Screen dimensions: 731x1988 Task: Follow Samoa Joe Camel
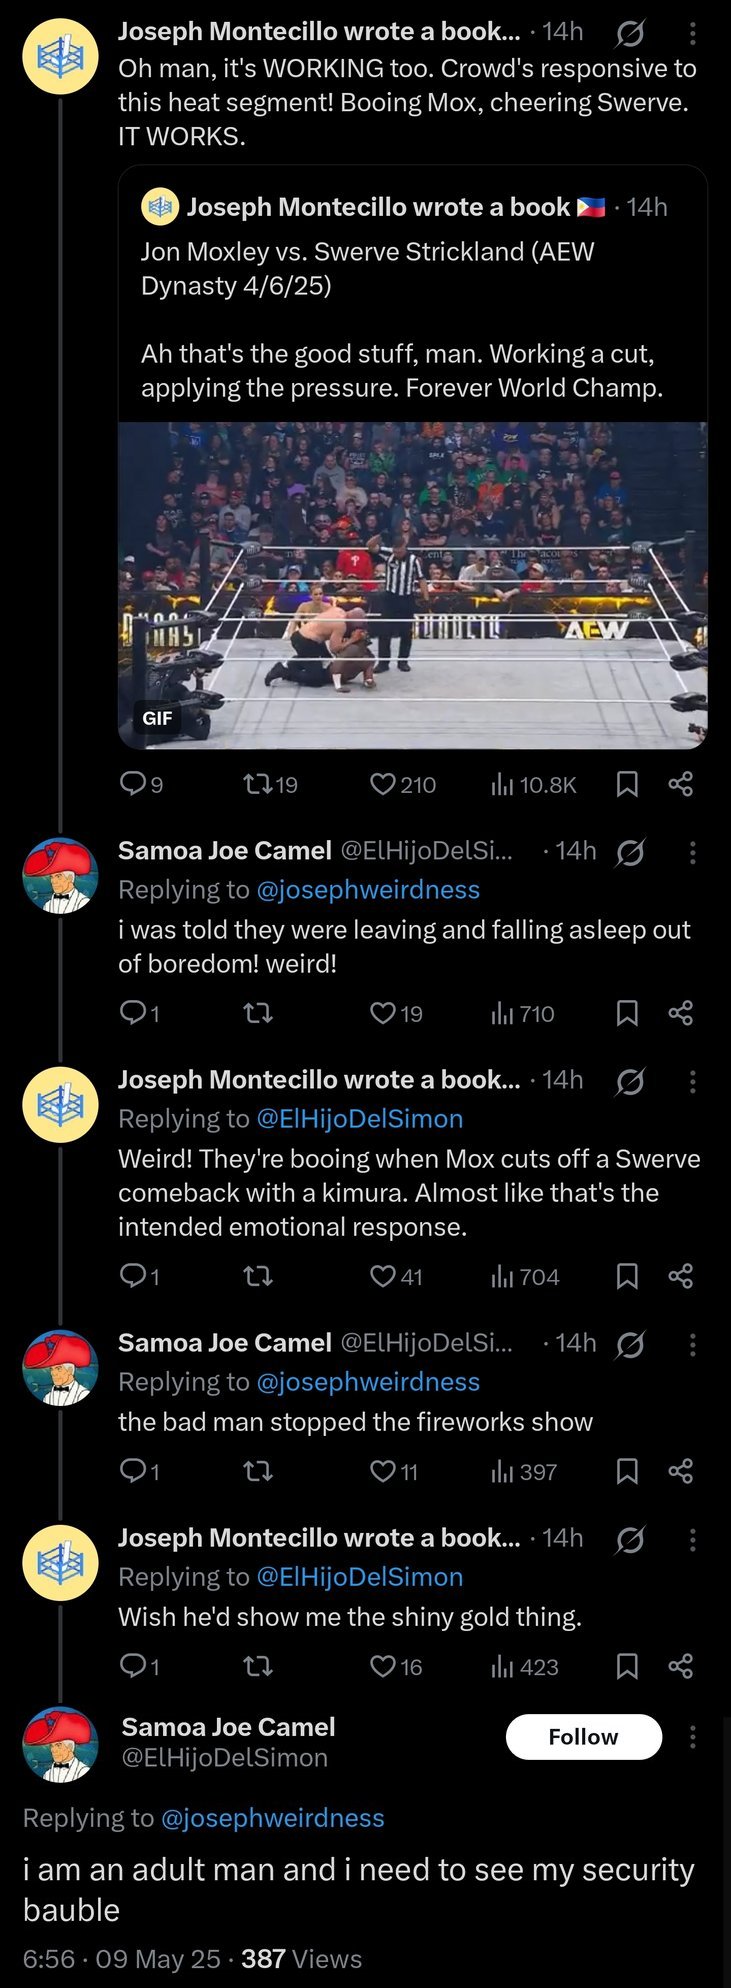coord(584,1737)
